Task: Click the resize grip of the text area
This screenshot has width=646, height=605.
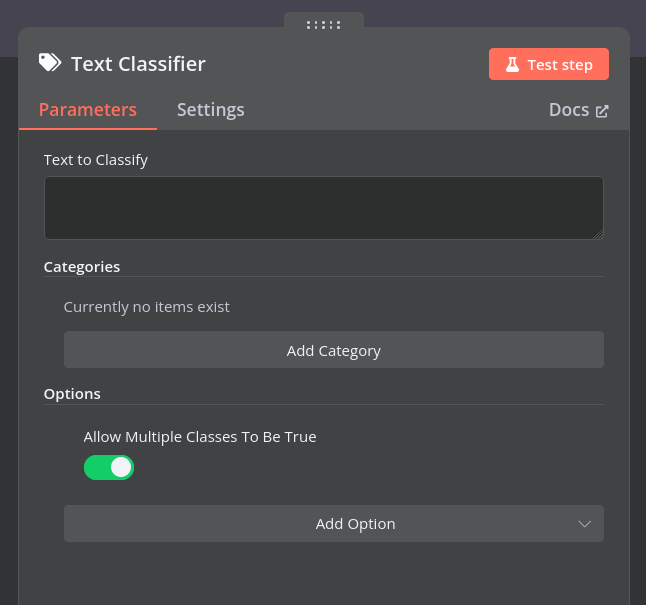Action: point(598,234)
